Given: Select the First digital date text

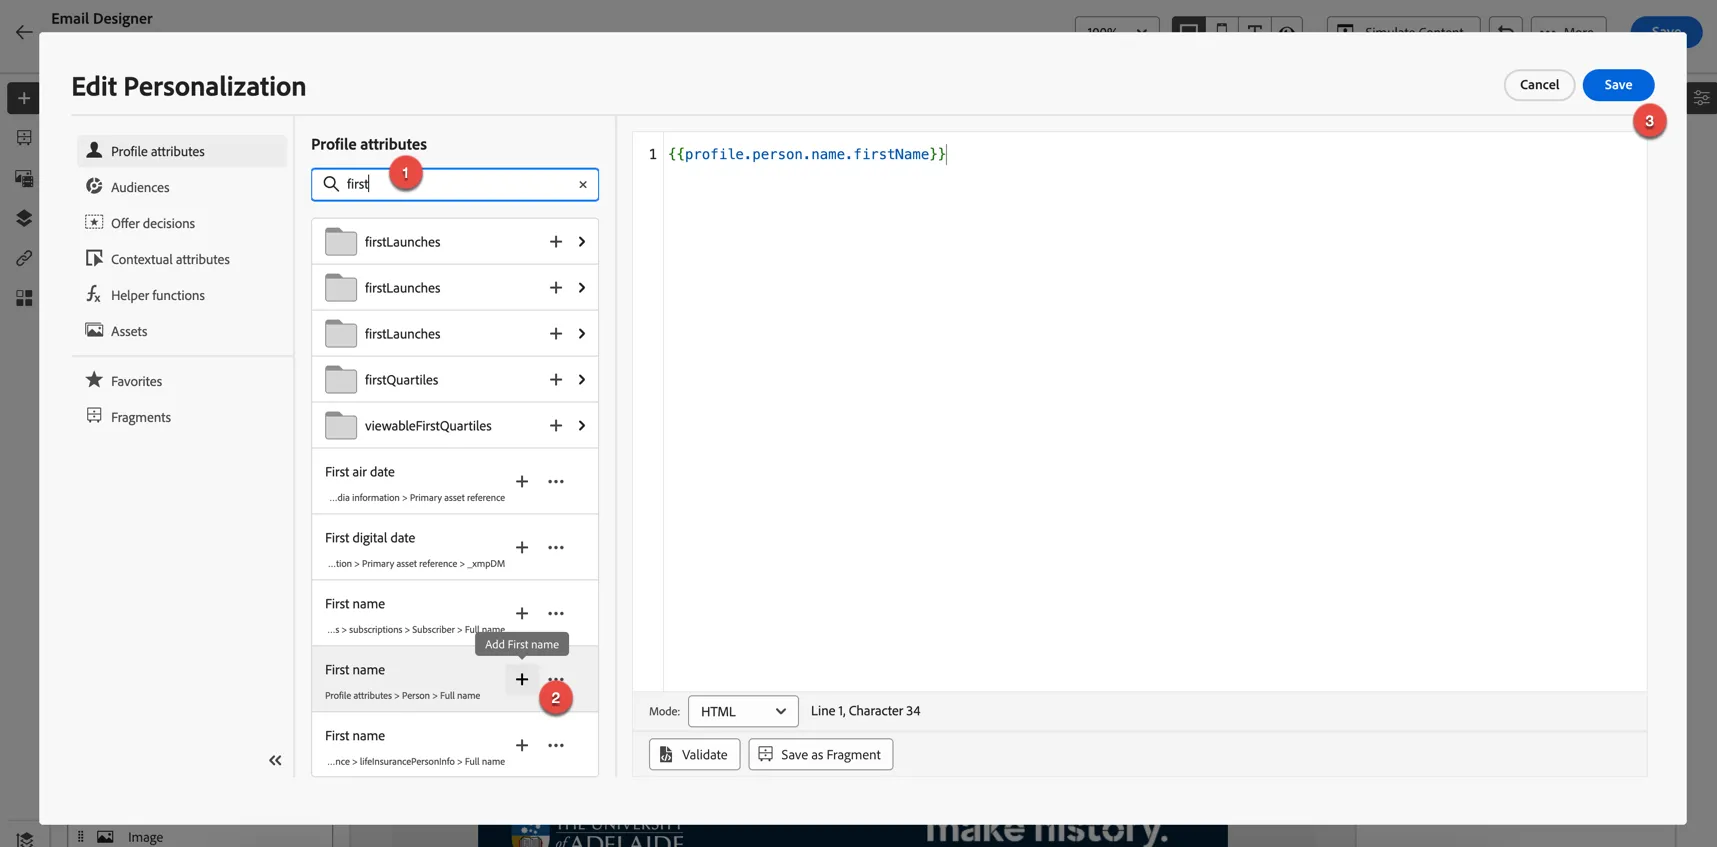Looking at the screenshot, I should (x=370, y=538).
